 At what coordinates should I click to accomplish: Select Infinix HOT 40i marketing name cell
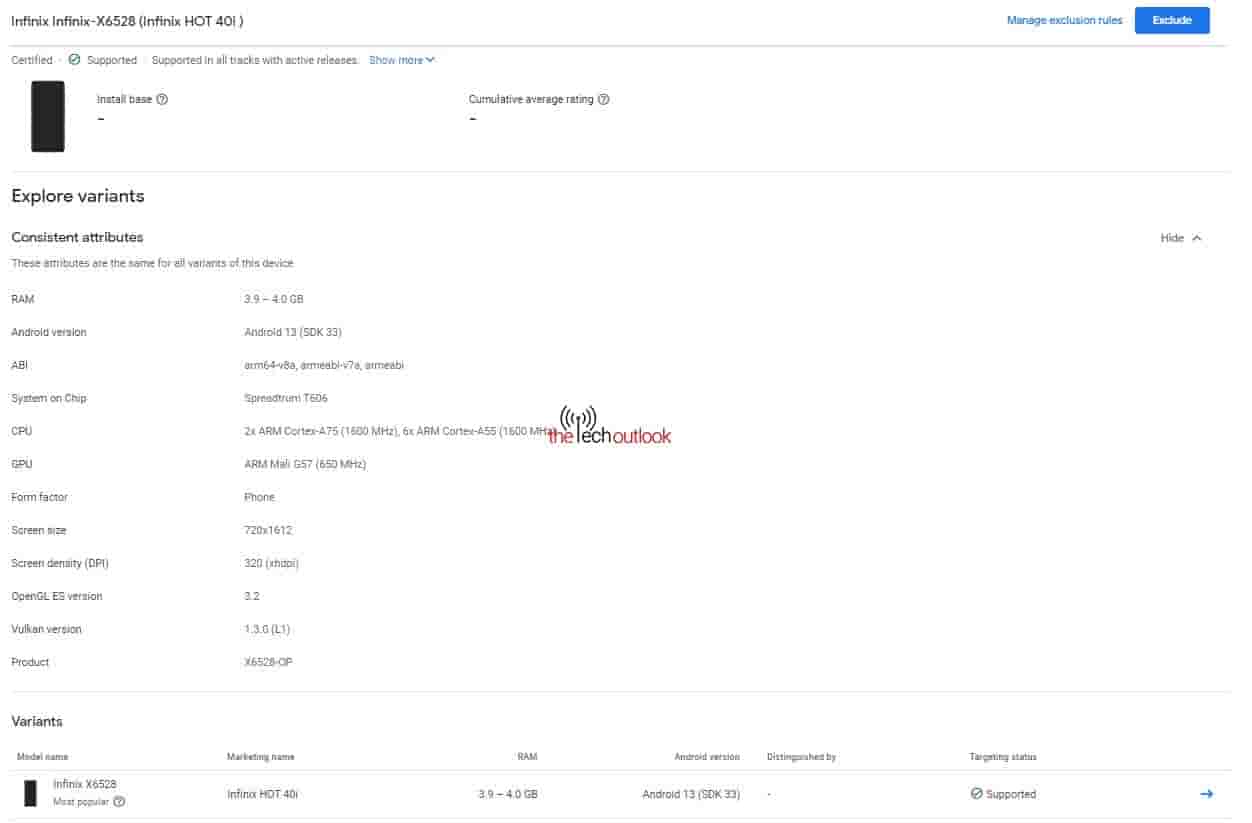coord(262,794)
